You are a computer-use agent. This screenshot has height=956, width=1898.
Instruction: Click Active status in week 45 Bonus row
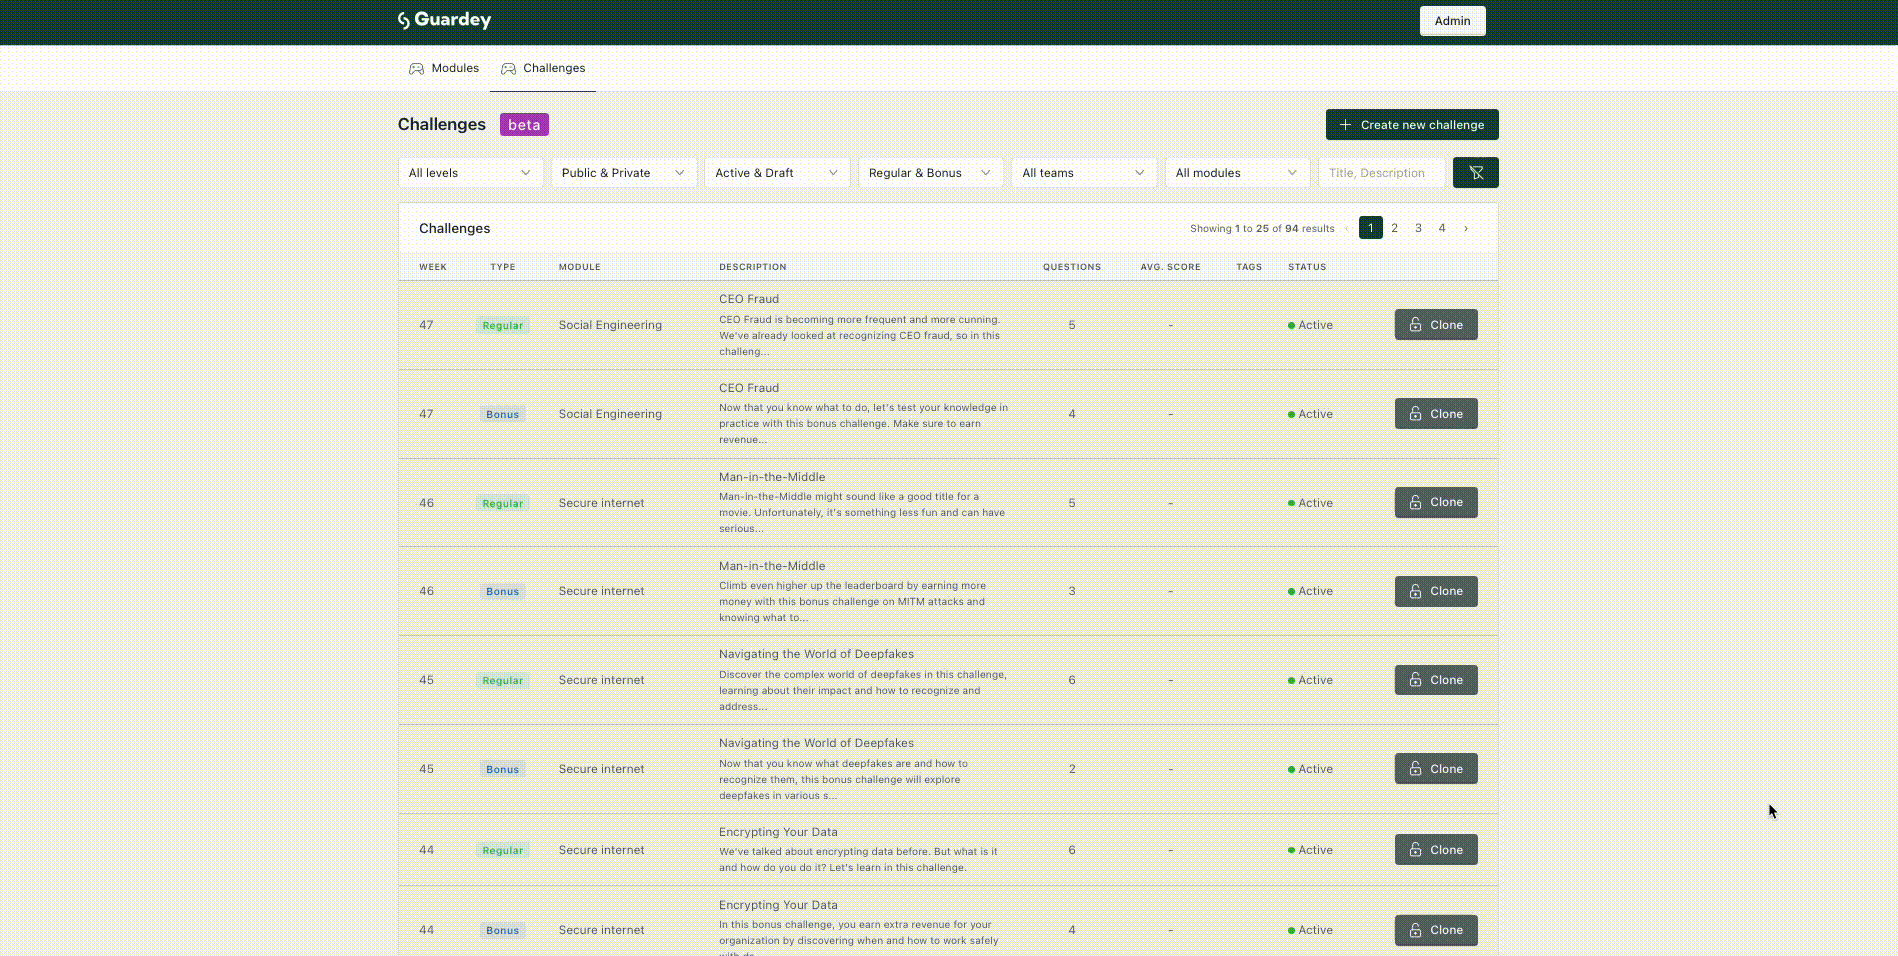pyautogui.click(x=1310, y=769)
